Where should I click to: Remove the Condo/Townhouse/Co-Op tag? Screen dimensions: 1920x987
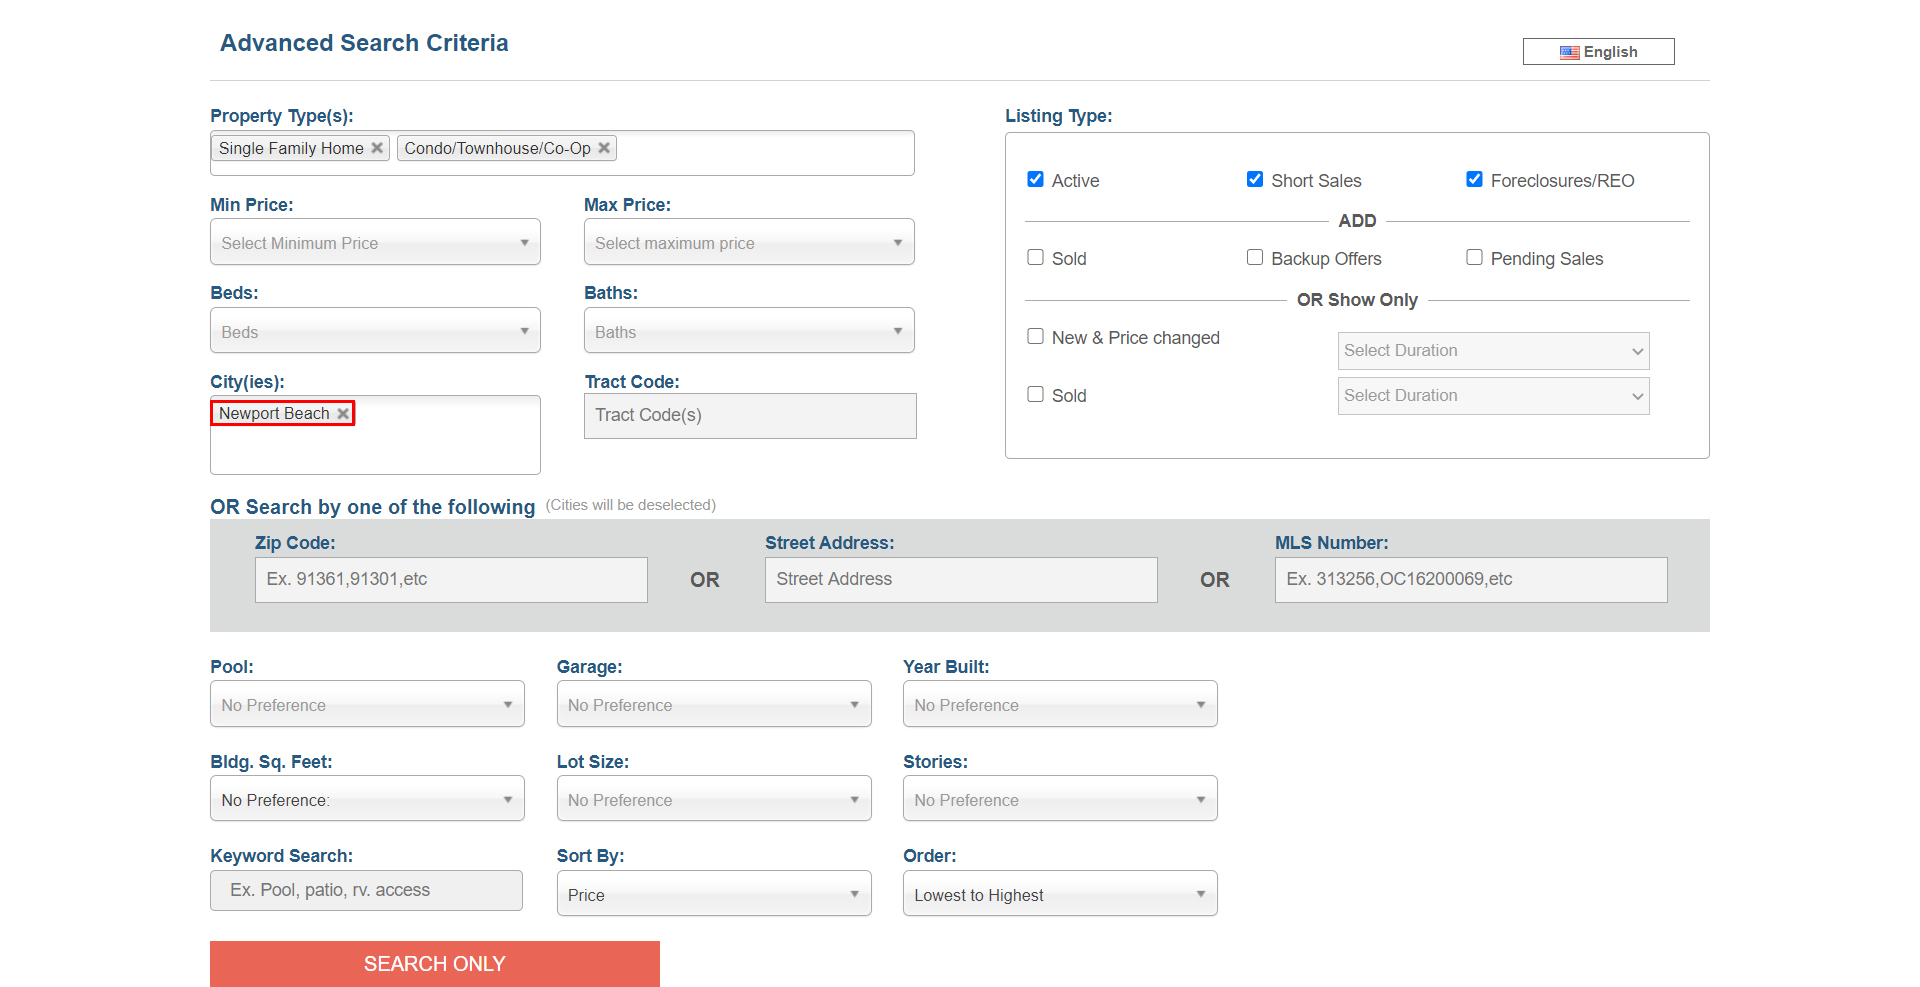point(604,148)
